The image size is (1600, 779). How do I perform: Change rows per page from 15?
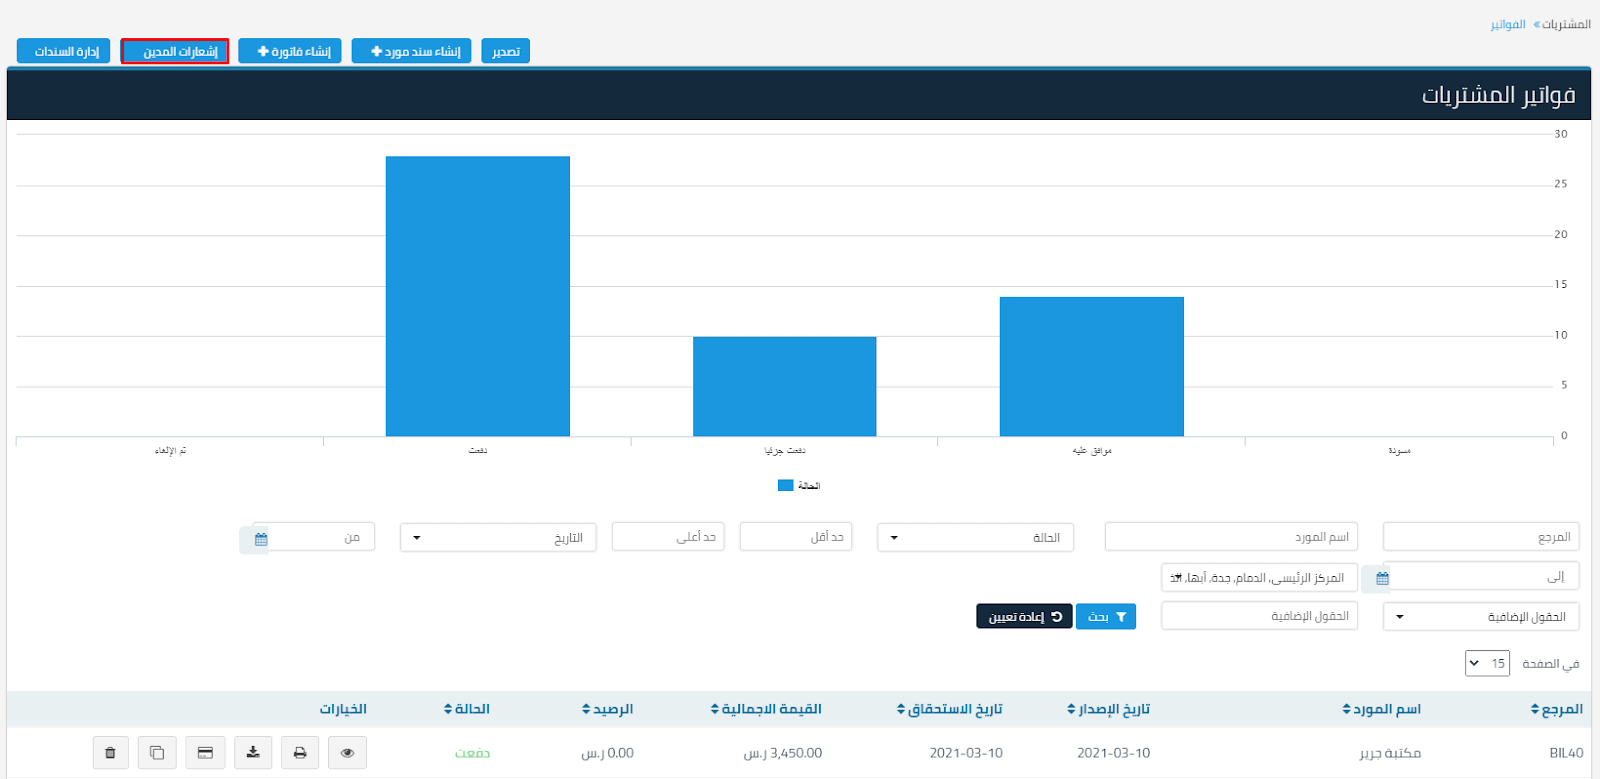[x=1487, y=663]
